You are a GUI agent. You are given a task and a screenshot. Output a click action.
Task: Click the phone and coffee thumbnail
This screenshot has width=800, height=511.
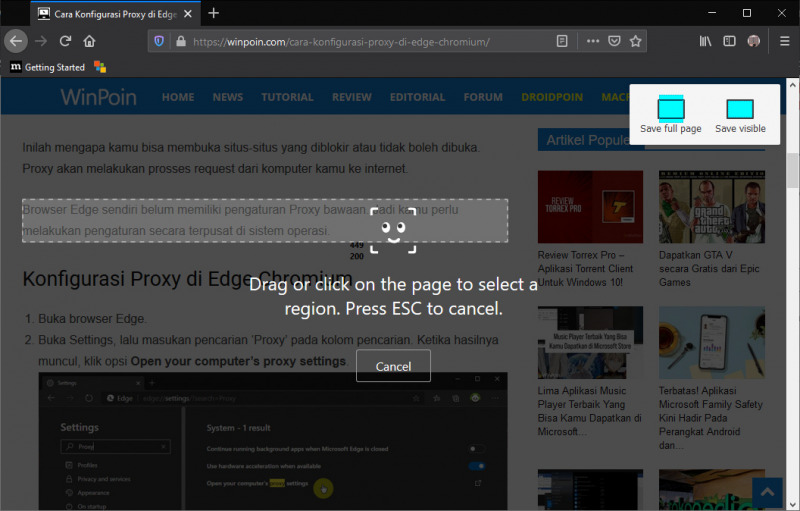(x=712, y=342)
